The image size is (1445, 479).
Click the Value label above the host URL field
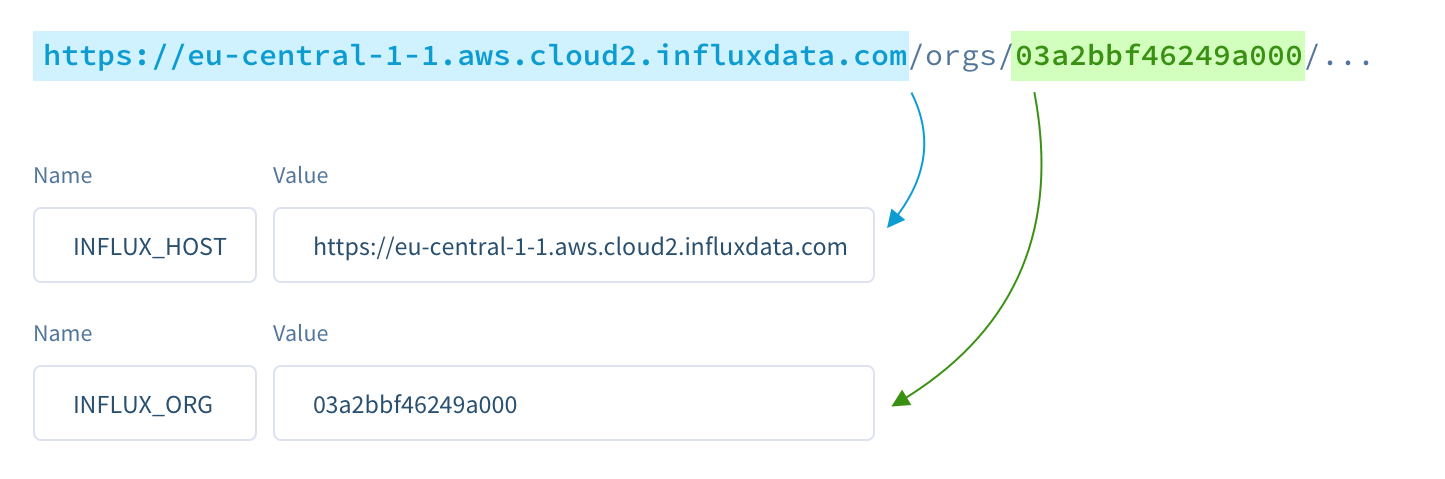tap(300, 176)
